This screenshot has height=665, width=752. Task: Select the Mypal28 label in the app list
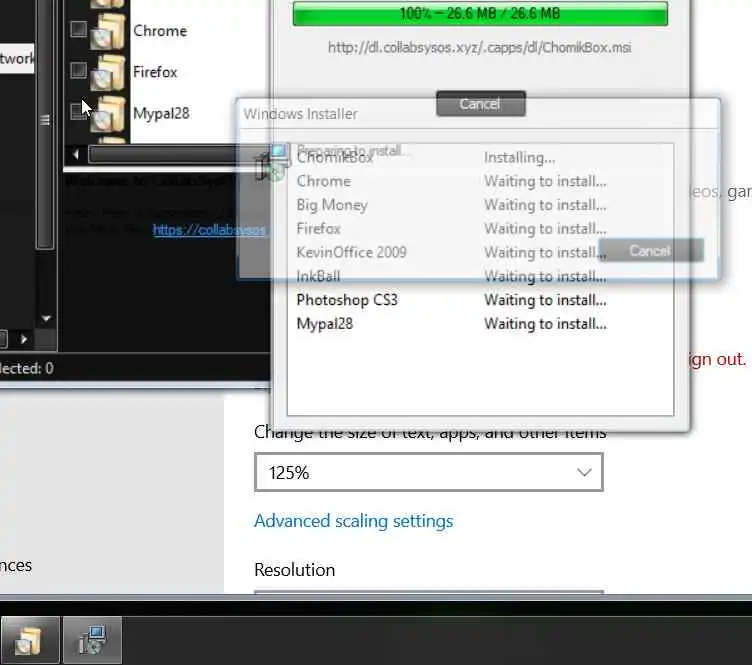click(x=161, y=114)
